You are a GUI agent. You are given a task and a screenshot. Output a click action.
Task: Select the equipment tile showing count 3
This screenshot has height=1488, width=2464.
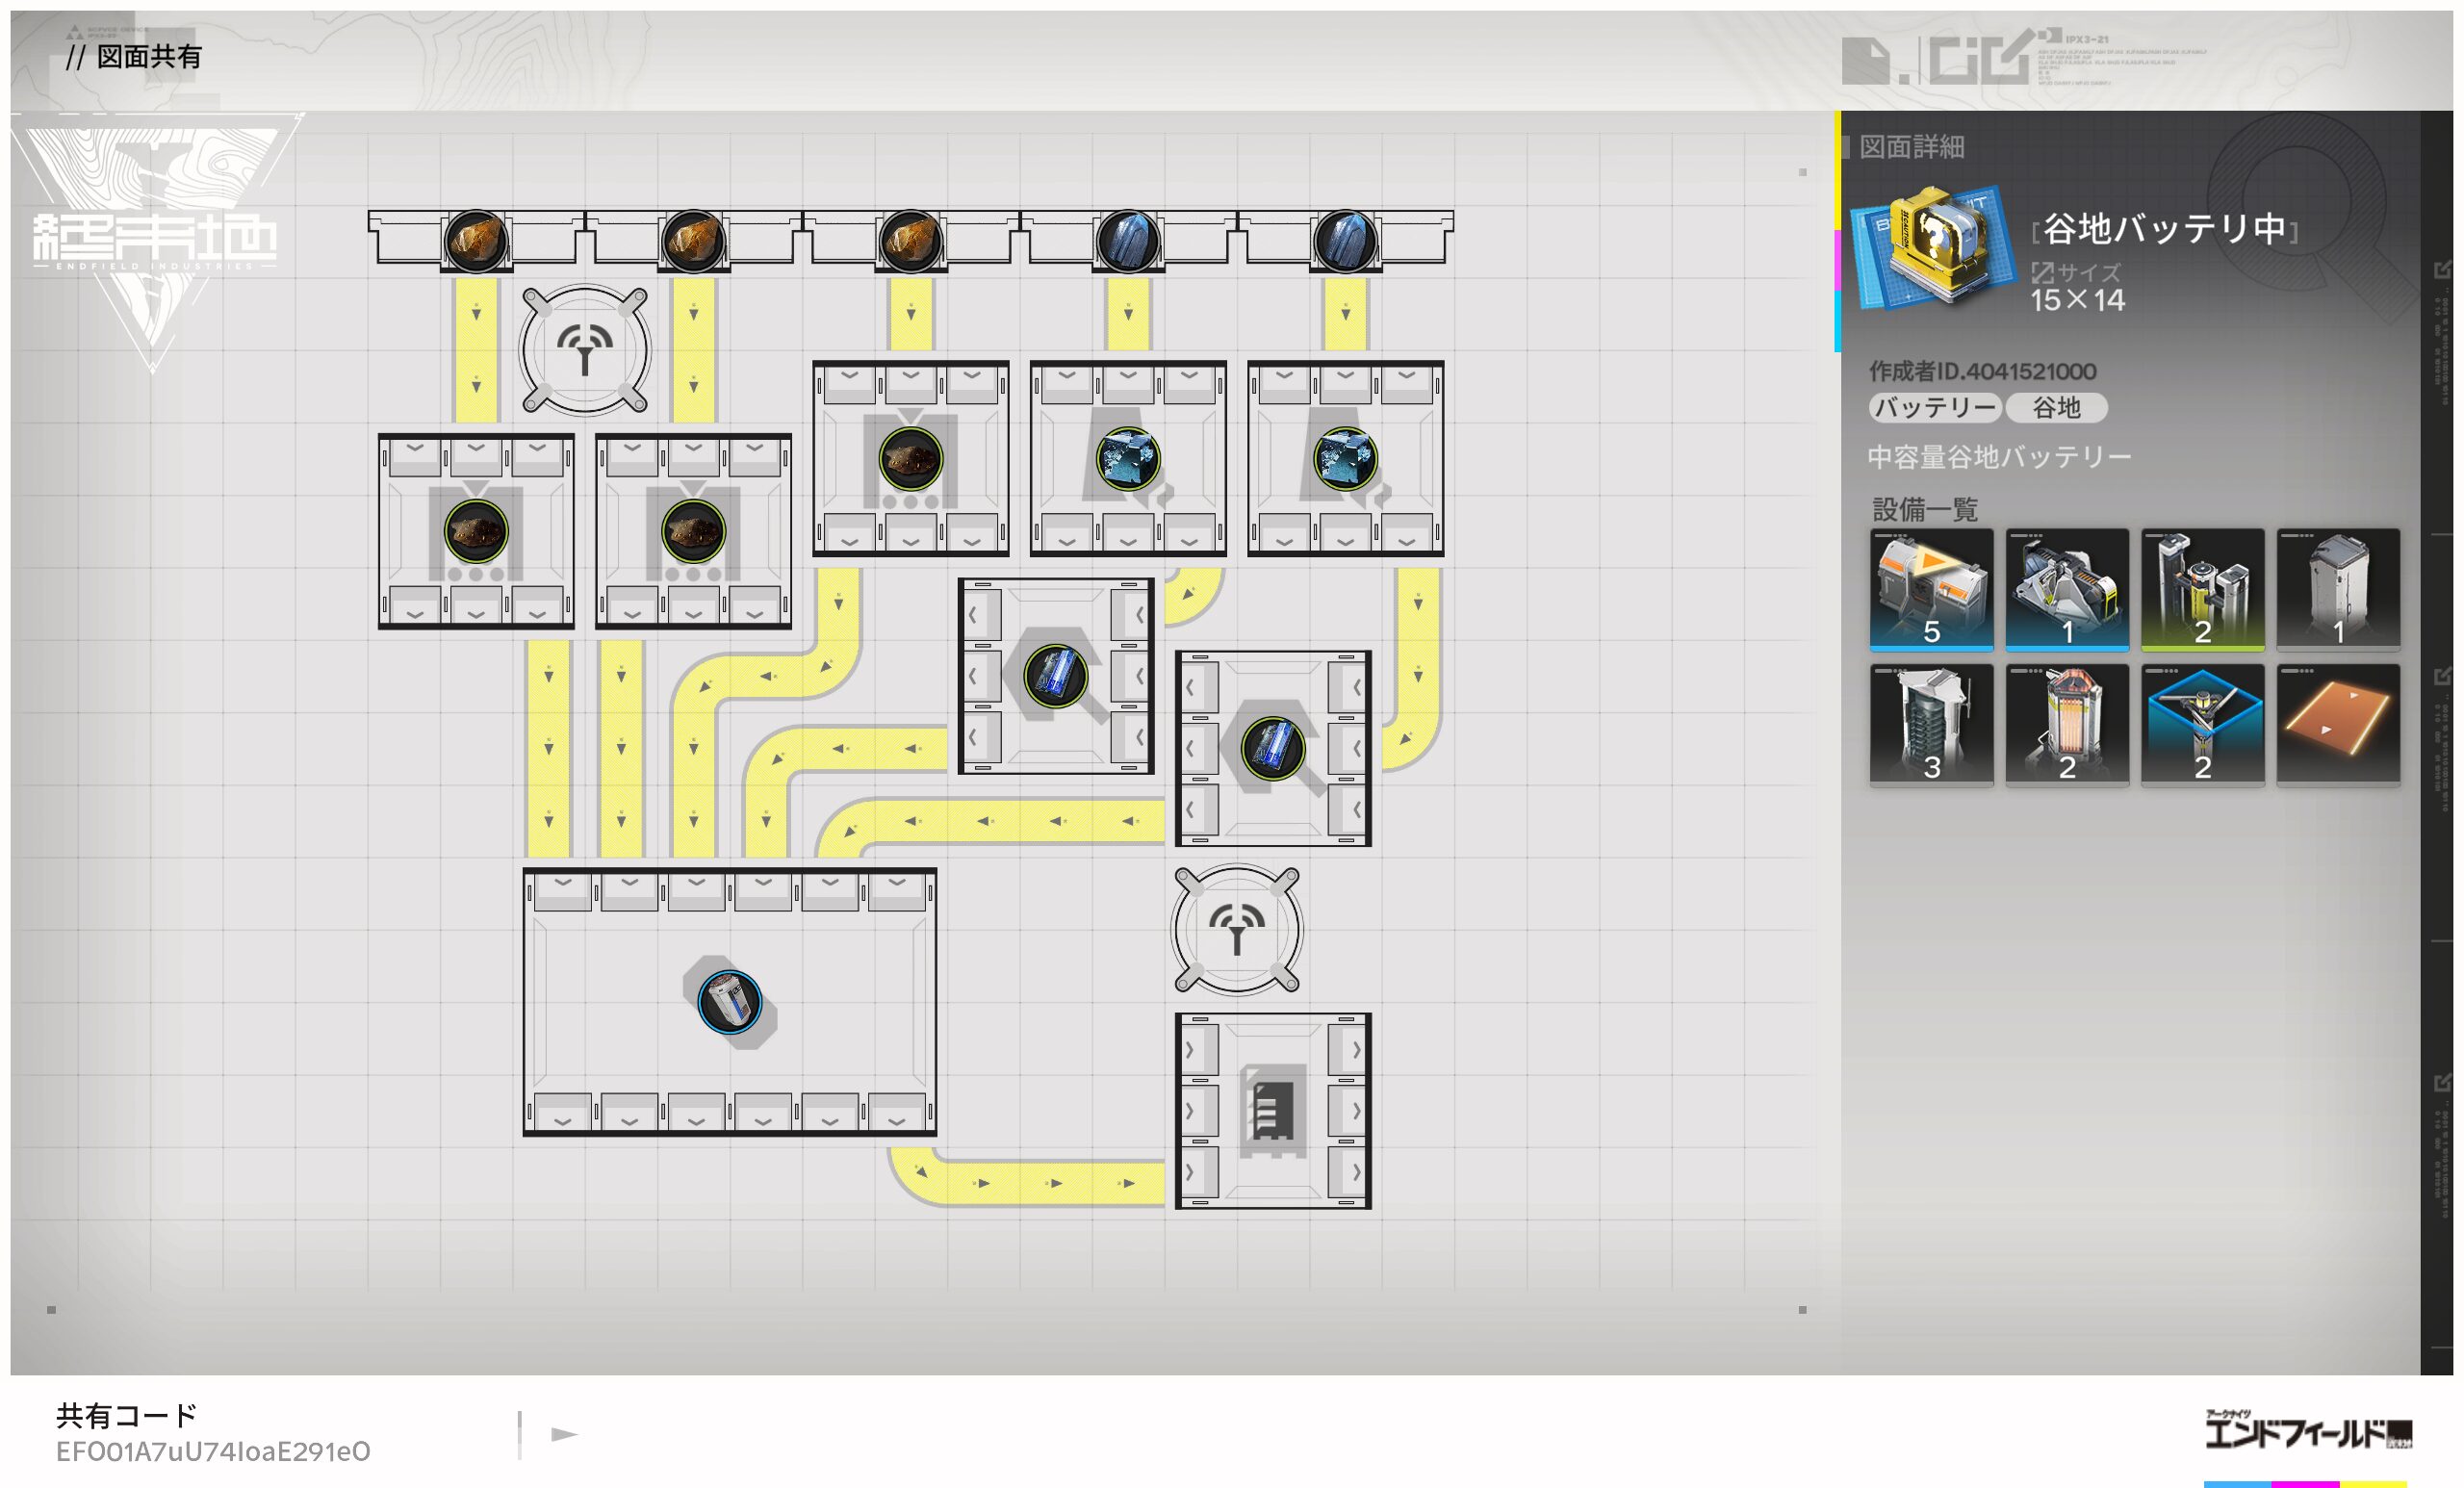coord(1931,725)
